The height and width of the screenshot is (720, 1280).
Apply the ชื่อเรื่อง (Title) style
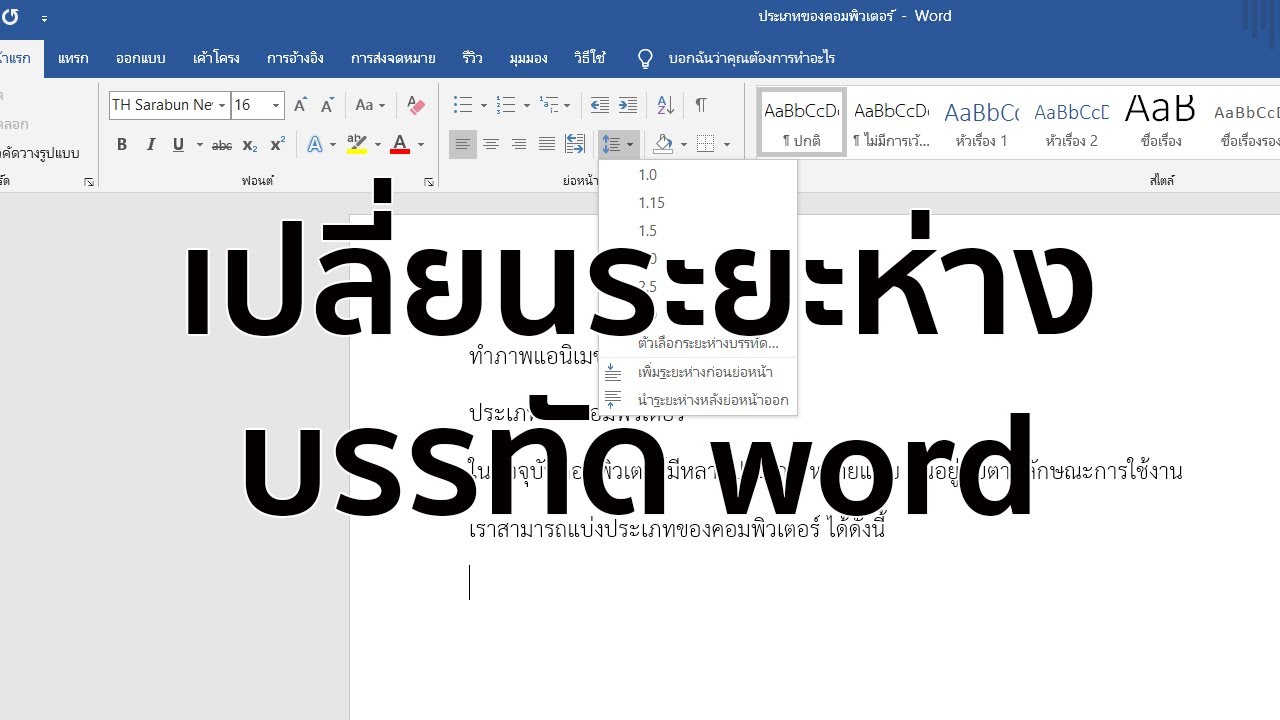1161,122
